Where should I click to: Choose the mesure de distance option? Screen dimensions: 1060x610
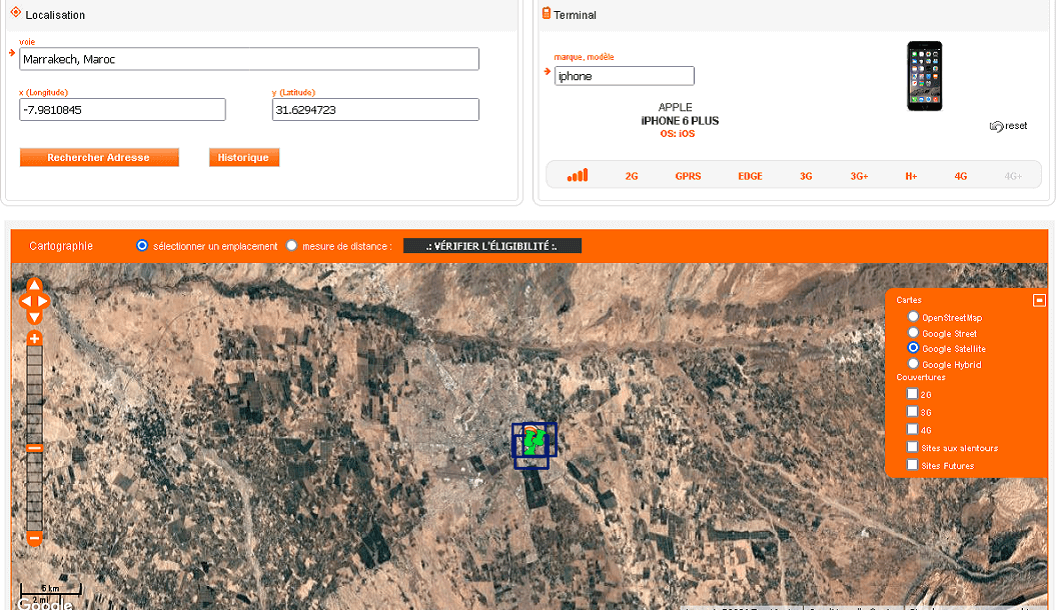point(292,245)
